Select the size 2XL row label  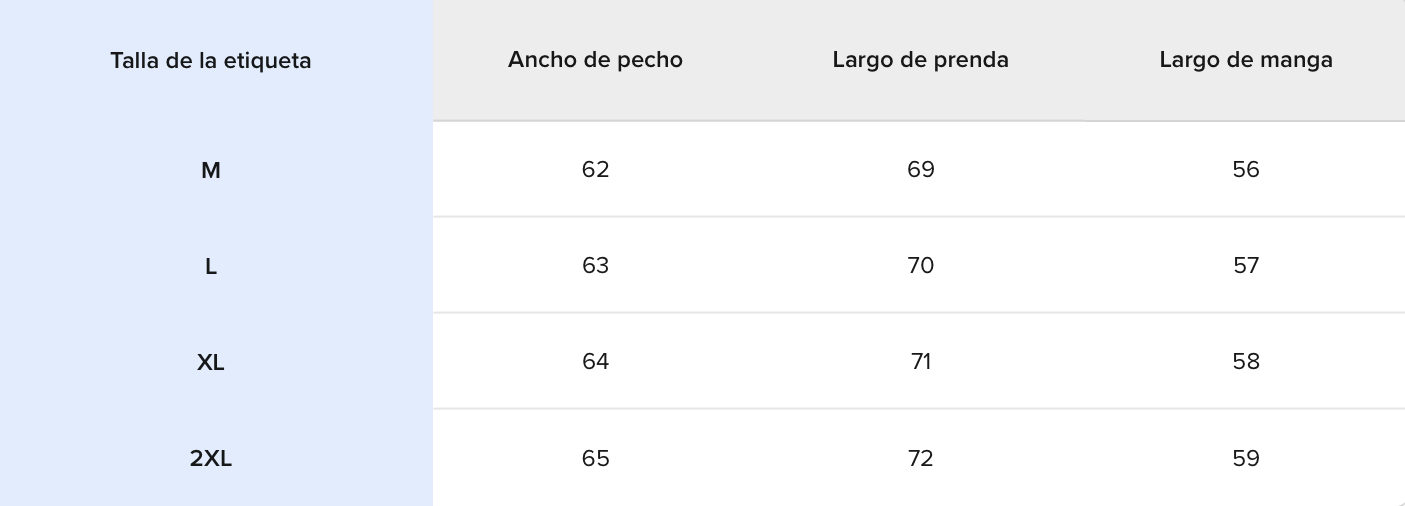[x=210, y=459]
